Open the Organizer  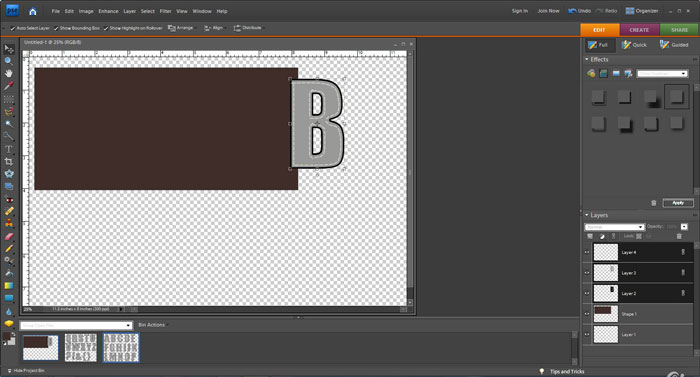(642, 11)
